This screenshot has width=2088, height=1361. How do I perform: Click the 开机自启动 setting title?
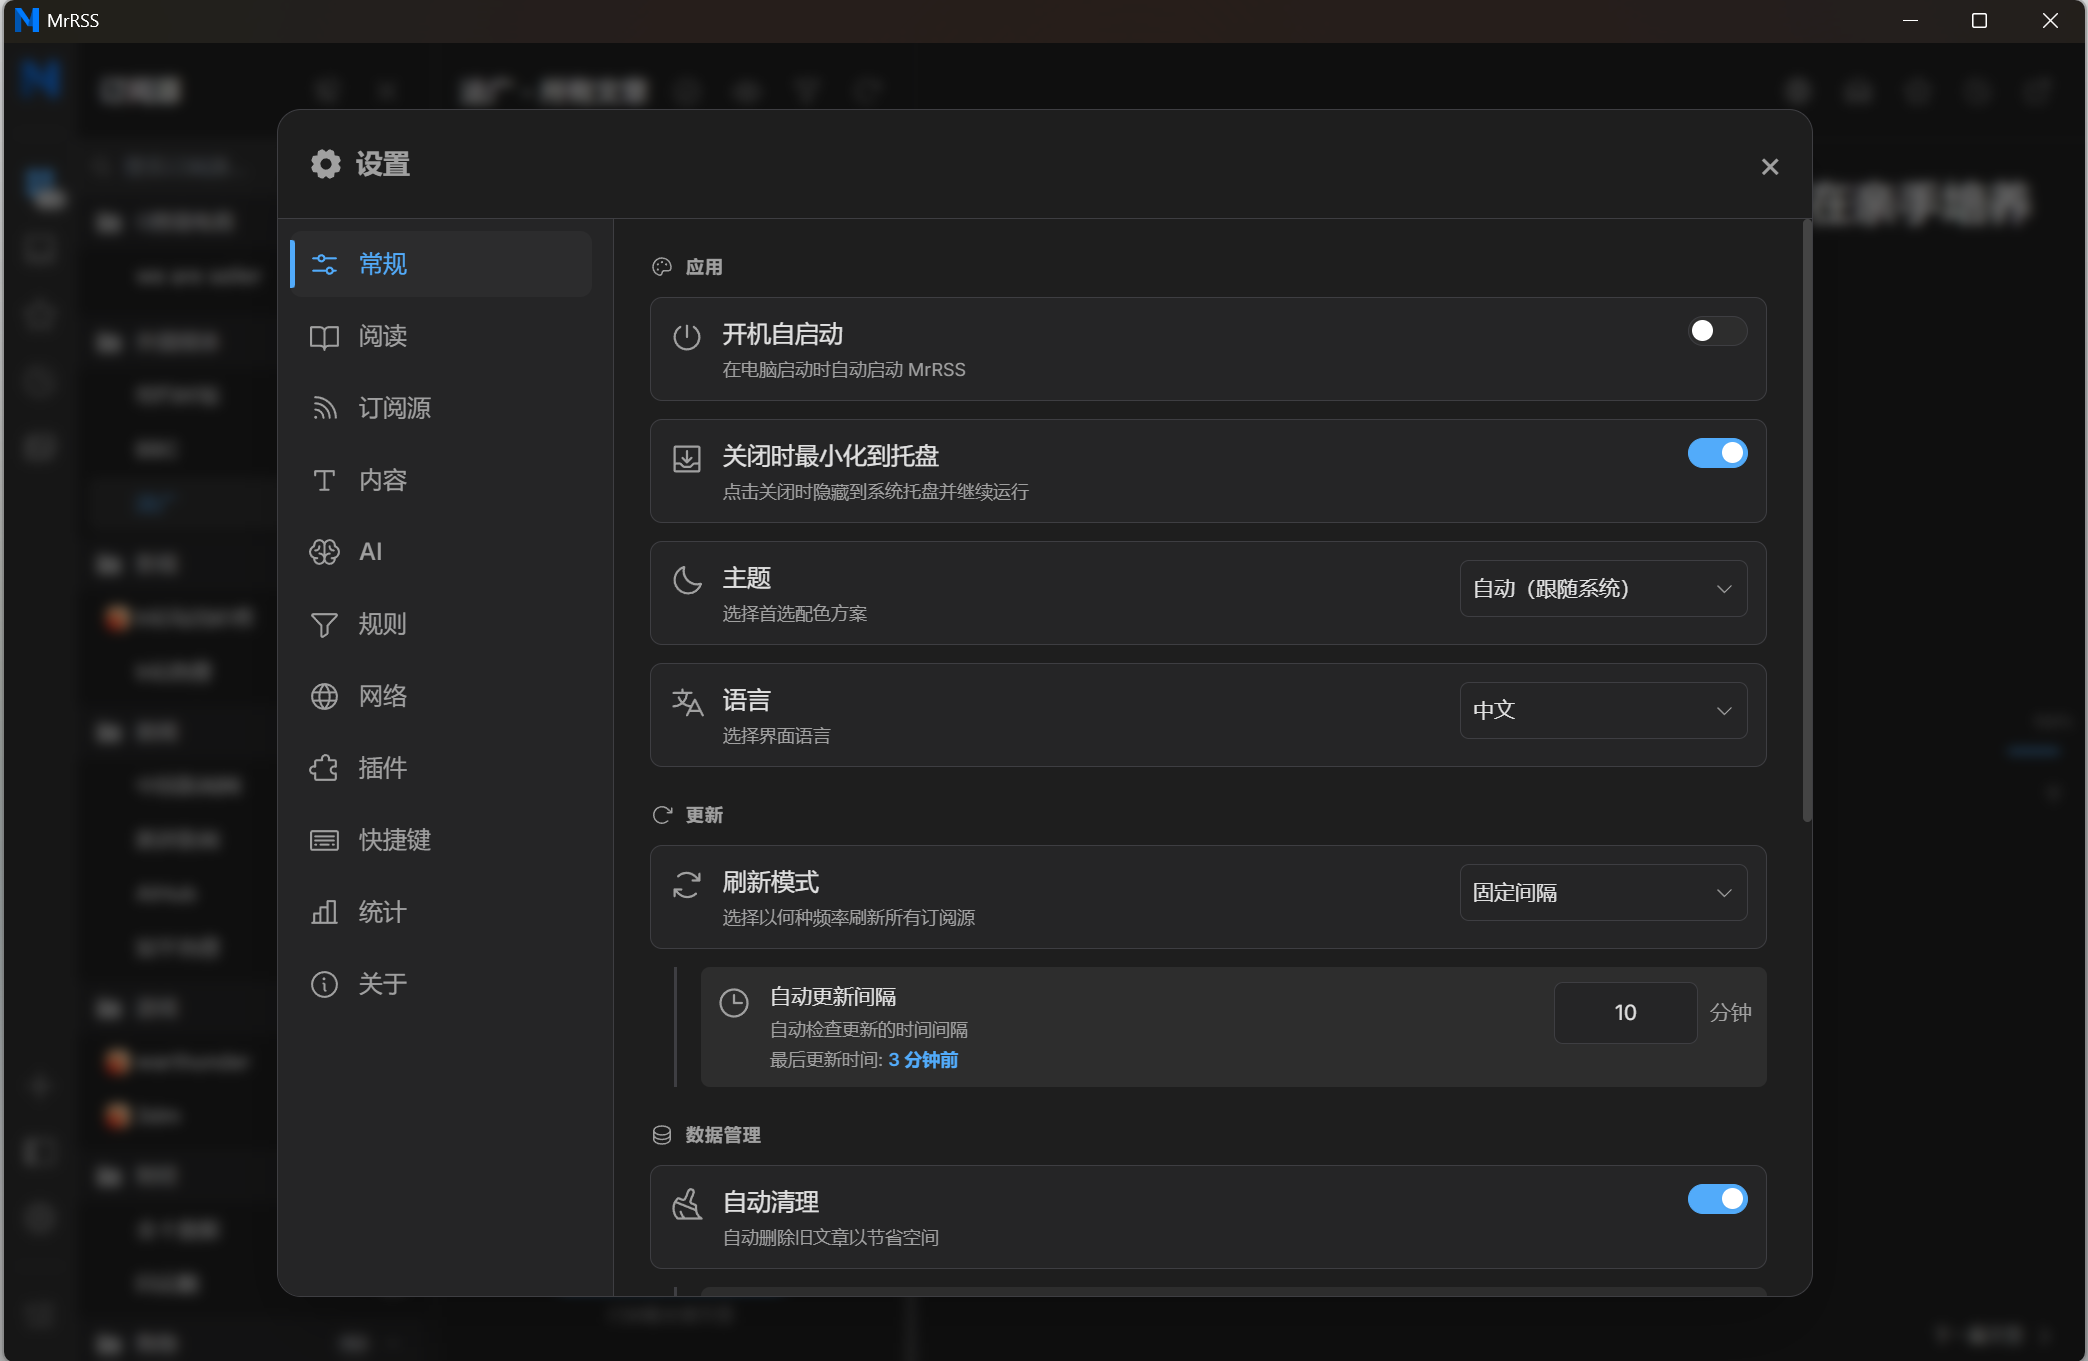coord(783,334)
